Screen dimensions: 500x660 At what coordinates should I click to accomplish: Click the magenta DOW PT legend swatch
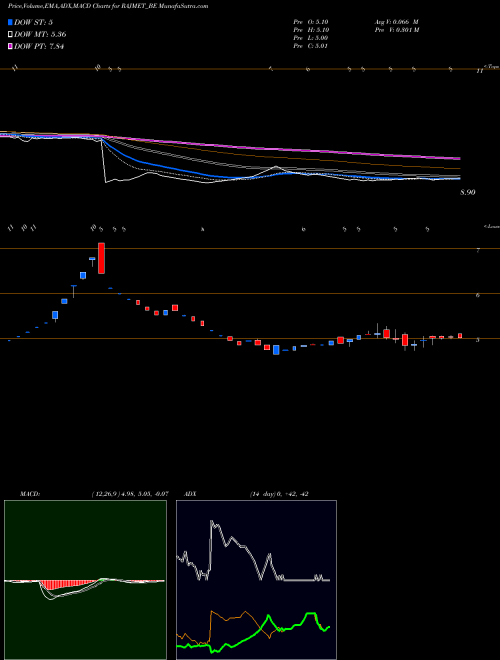(x=10, y=46)
